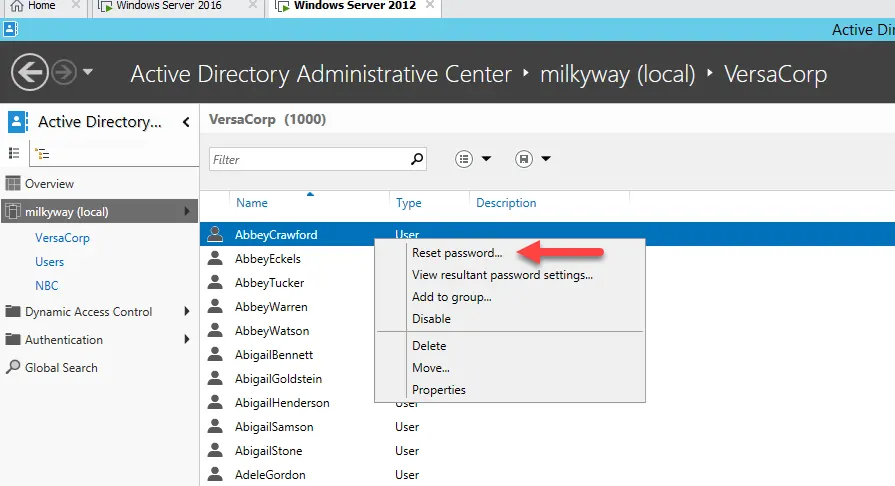Select milkyway (local) node
This screenshot has width=895, height=486.
[x=99, y=211]
